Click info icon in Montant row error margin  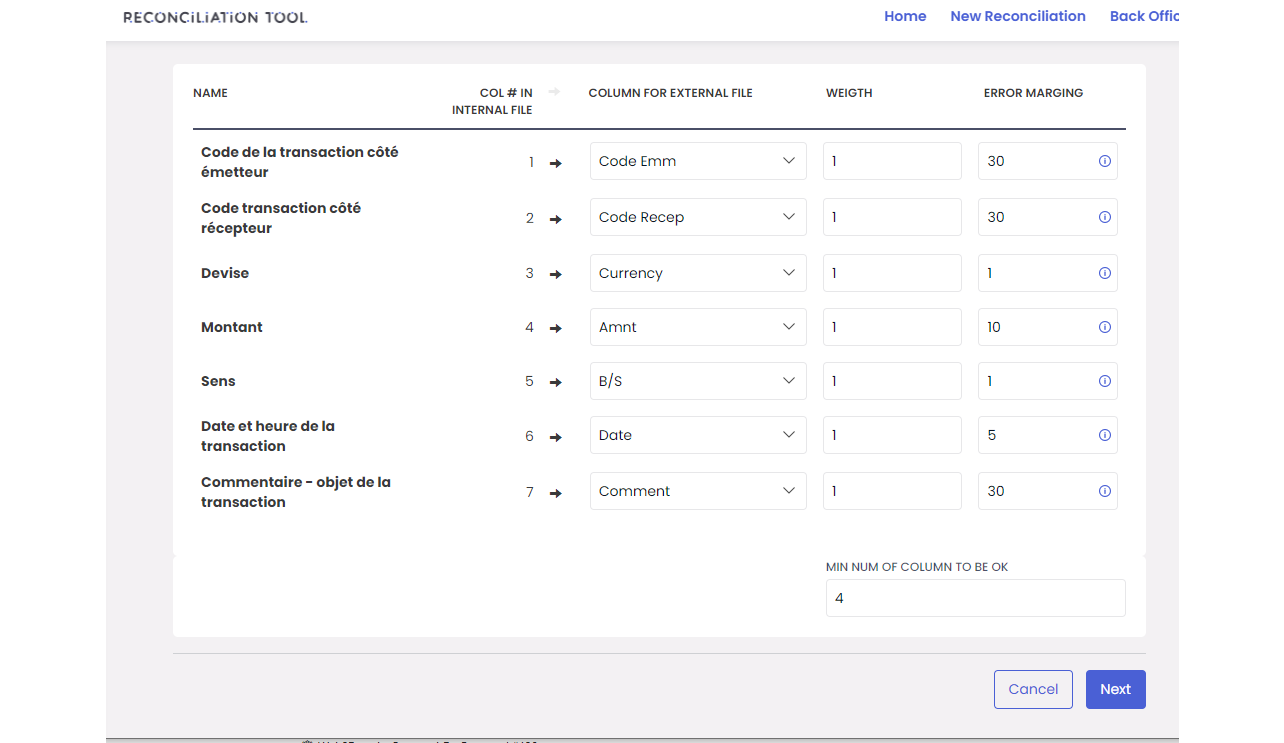coord(1104,327)
